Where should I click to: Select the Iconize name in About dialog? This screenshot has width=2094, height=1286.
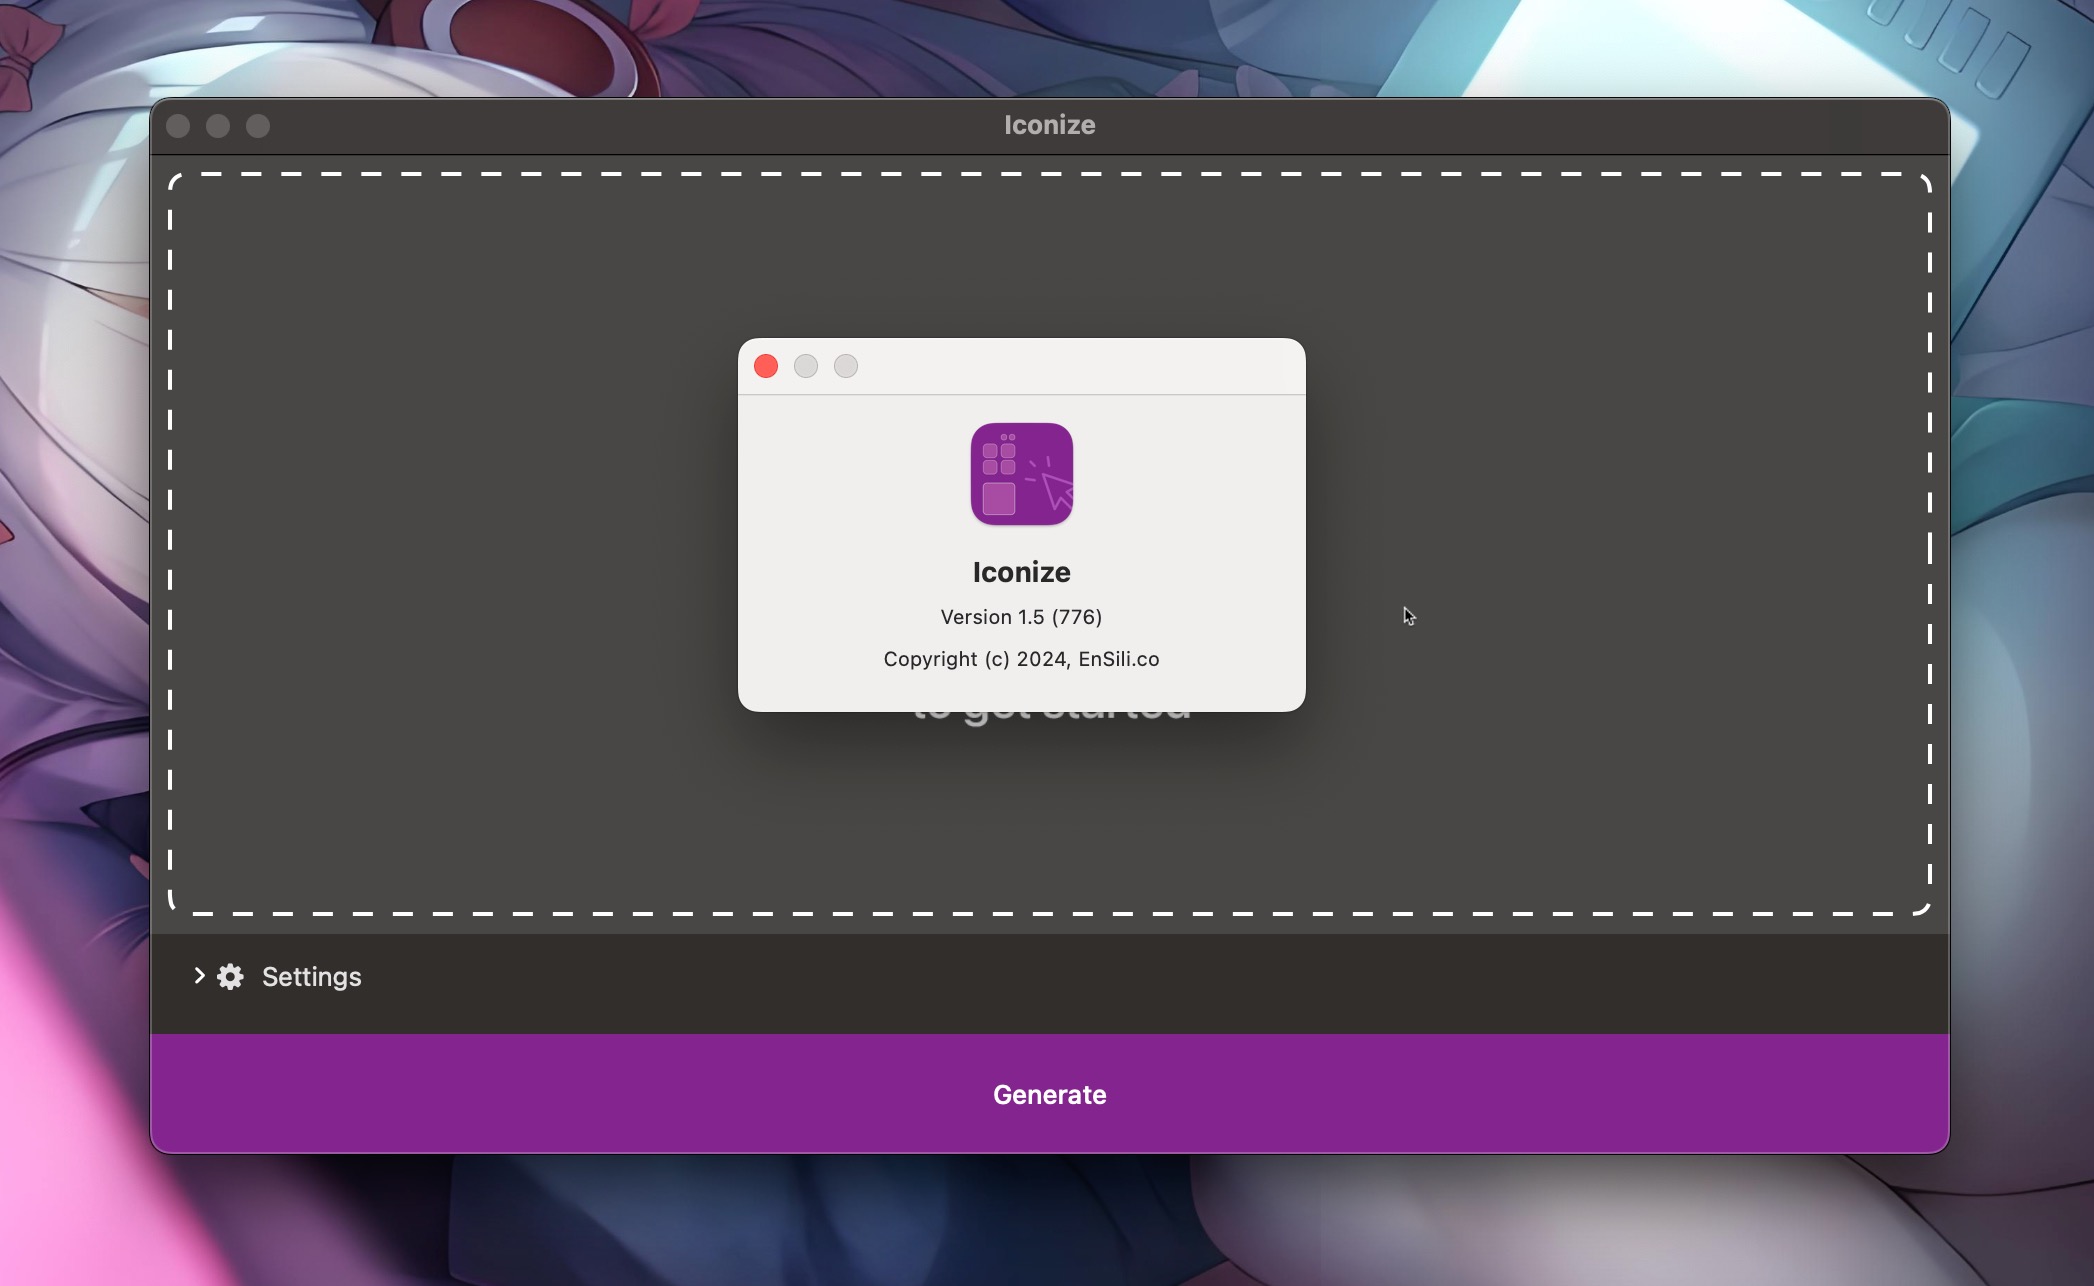1021,572
